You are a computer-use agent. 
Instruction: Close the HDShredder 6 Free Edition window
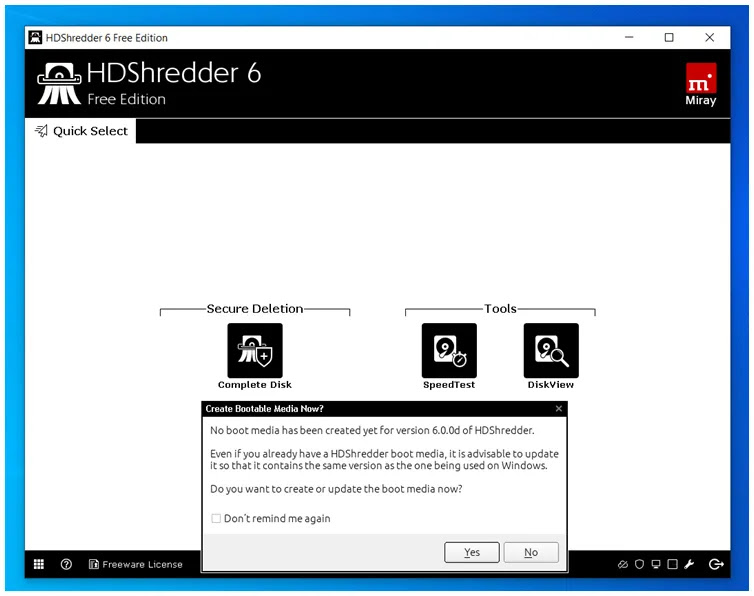(x=709, y=38)
